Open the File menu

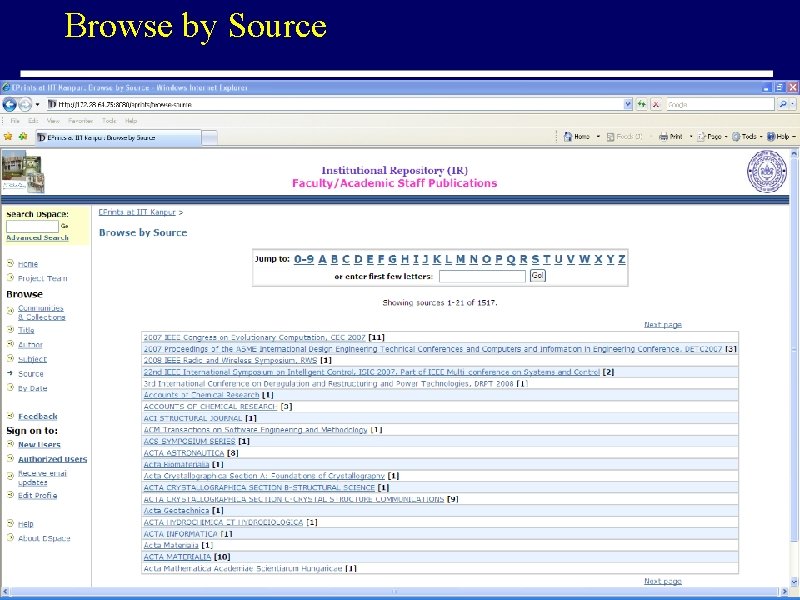(x=15, y=121)
